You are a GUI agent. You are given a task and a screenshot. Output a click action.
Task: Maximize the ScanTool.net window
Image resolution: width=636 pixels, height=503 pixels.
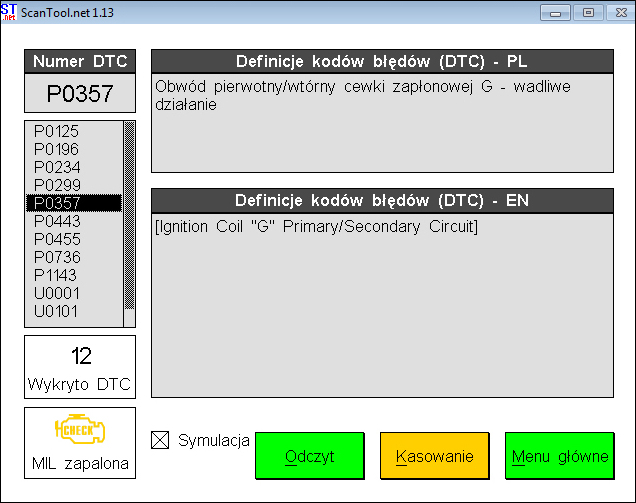pos(589,12)
